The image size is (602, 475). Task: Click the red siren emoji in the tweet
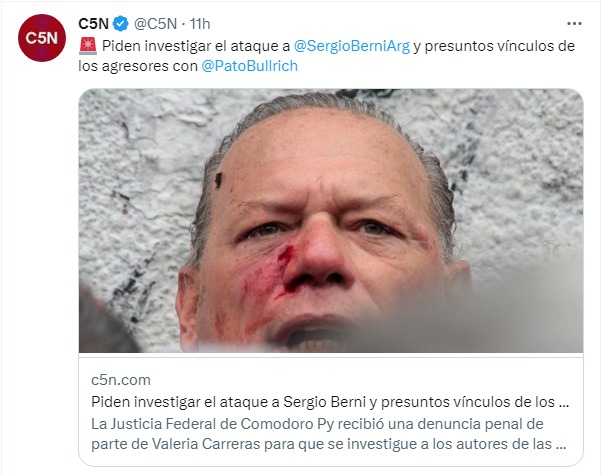(88, 46)
